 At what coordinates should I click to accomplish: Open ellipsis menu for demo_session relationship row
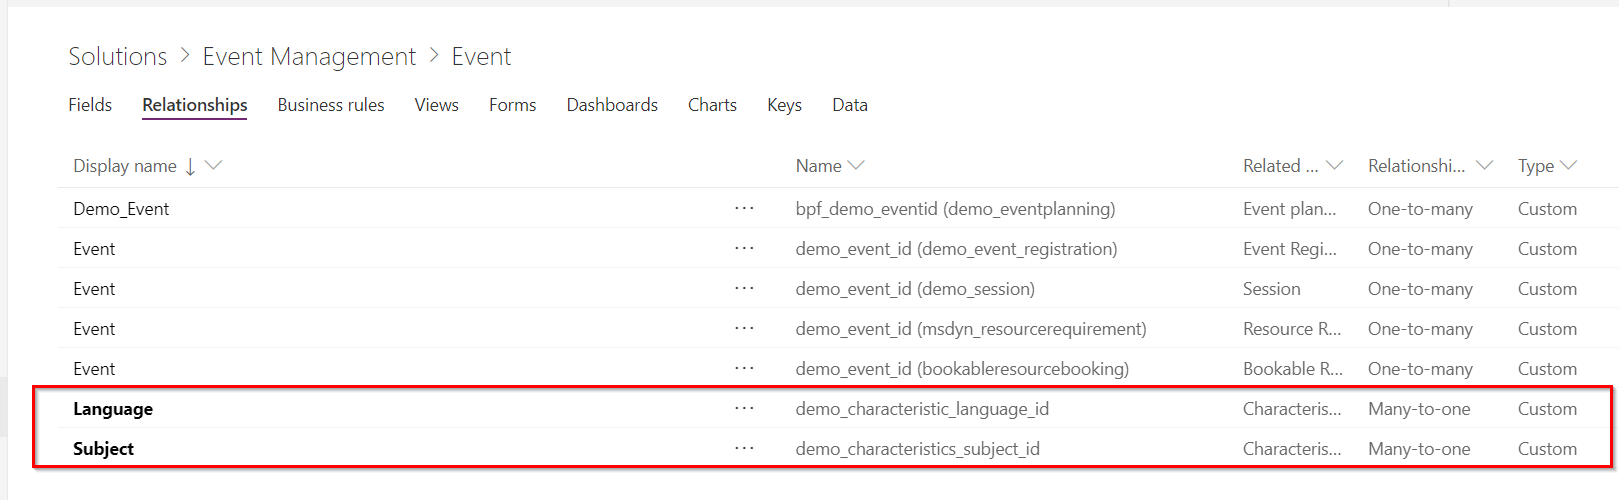click(x=744, y=288)
